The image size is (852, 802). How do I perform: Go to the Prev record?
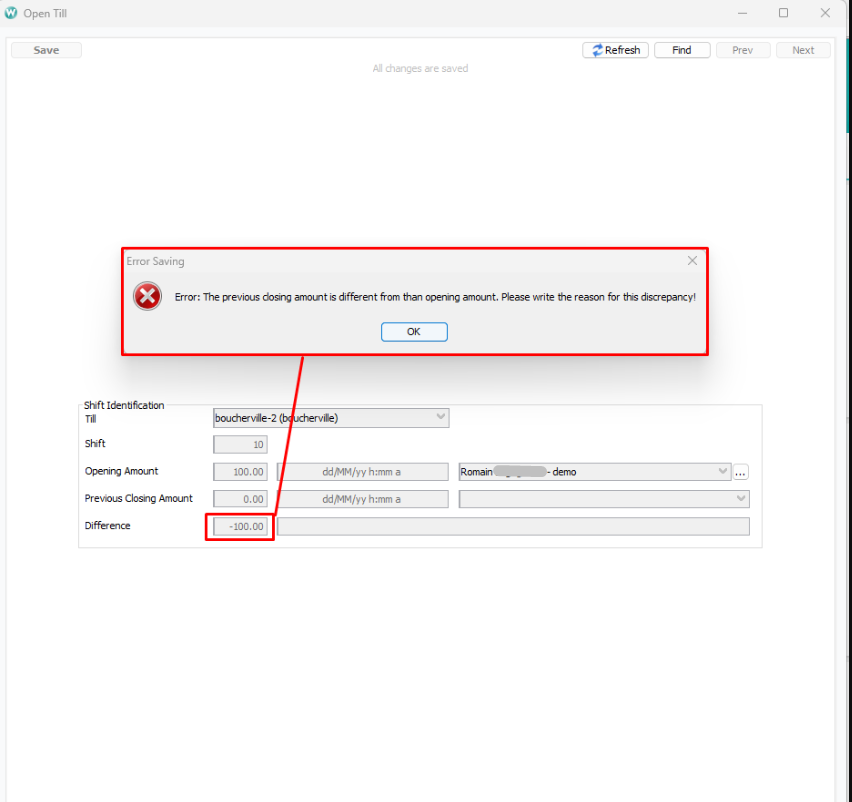click(x=742, y=50)
